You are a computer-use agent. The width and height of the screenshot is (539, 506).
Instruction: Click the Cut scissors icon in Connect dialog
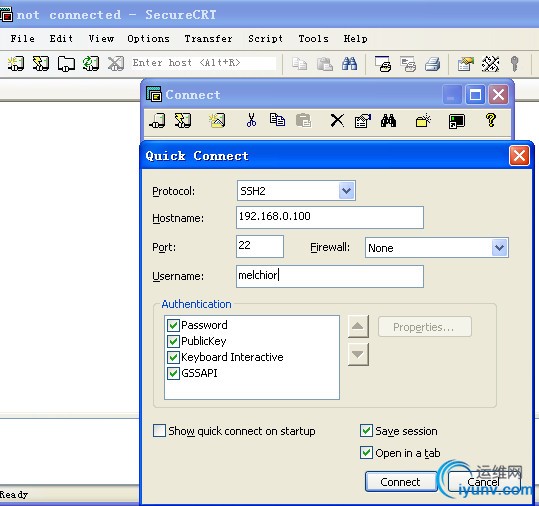pos(251,121)
